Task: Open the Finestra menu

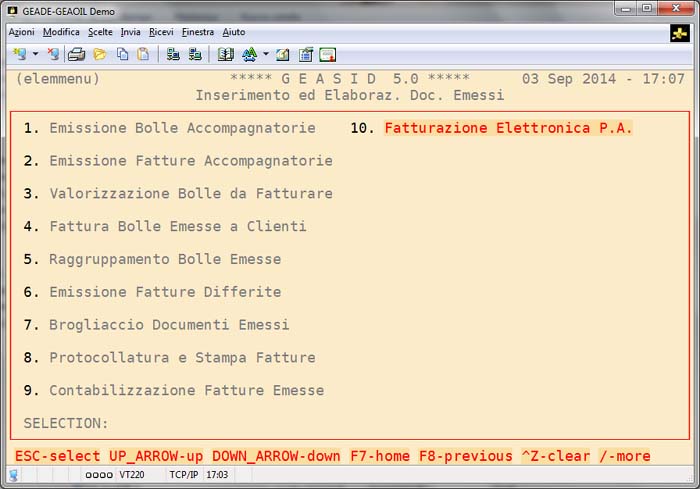Action: click(x=198, y=32)
